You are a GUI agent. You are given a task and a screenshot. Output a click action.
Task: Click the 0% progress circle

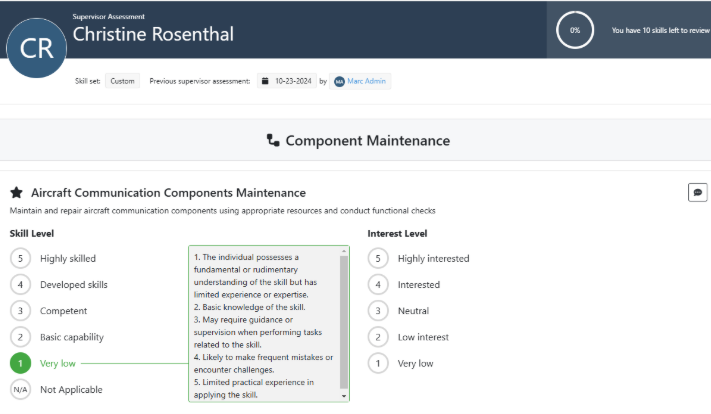click(575, 30)
